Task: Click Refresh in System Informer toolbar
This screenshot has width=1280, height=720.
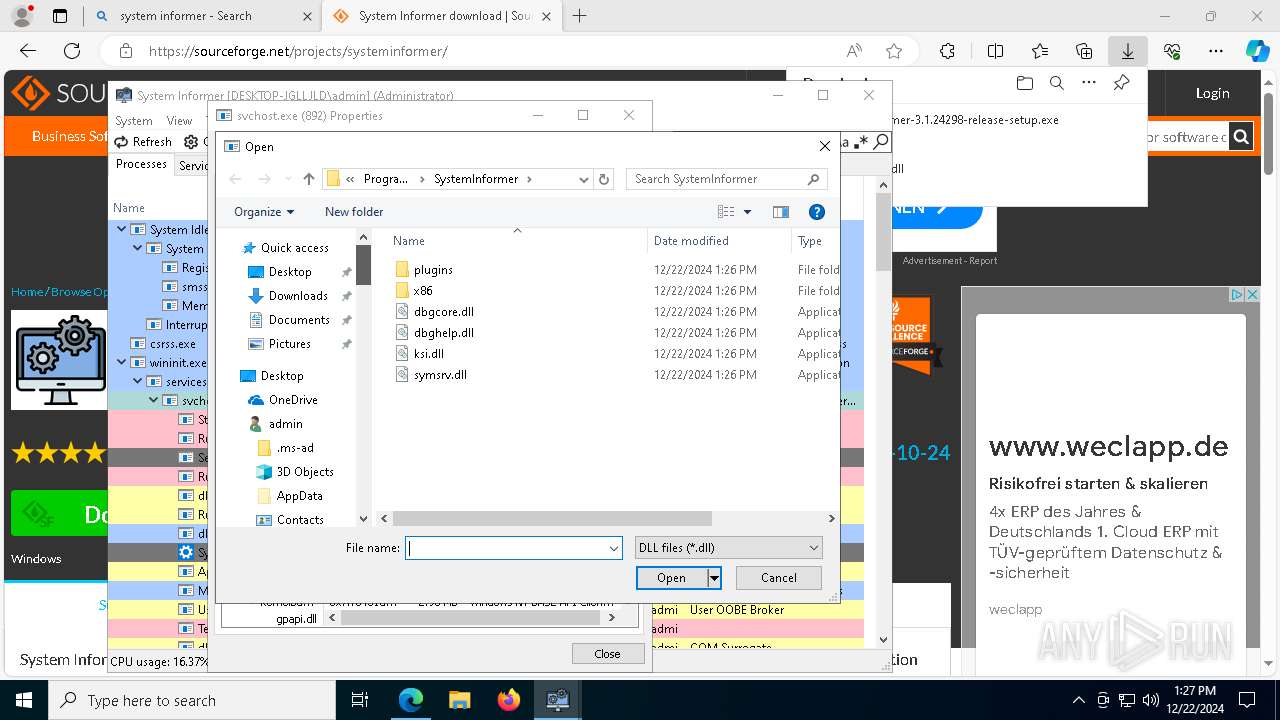Action: tap(142, 142)
